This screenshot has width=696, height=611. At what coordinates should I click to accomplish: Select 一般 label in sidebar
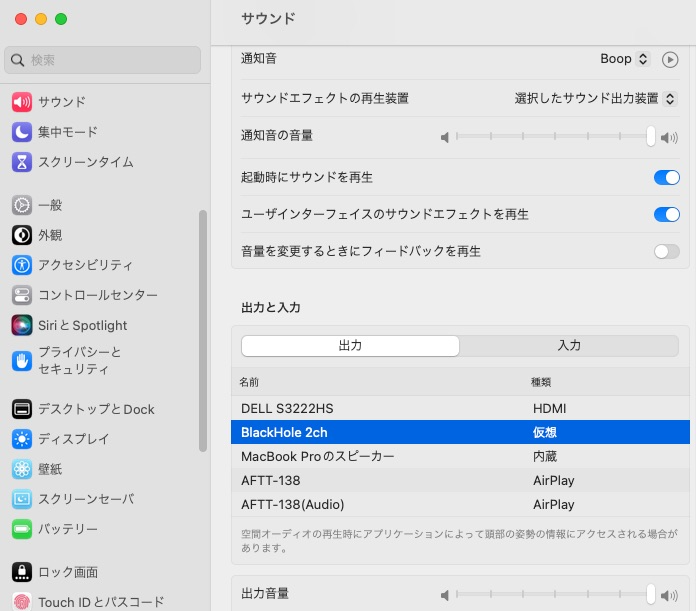coord(50,205)
